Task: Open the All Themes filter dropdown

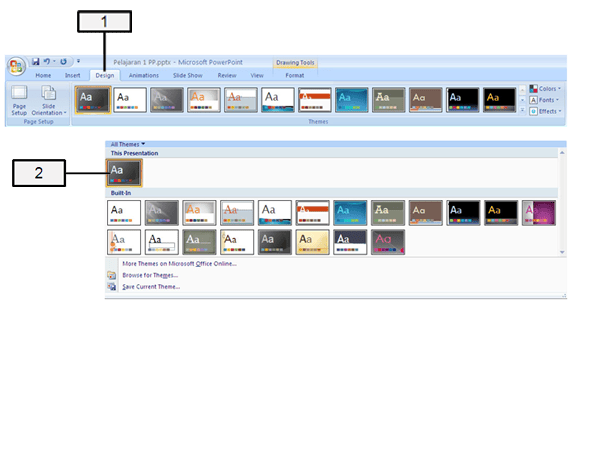Action: [128, 144]
